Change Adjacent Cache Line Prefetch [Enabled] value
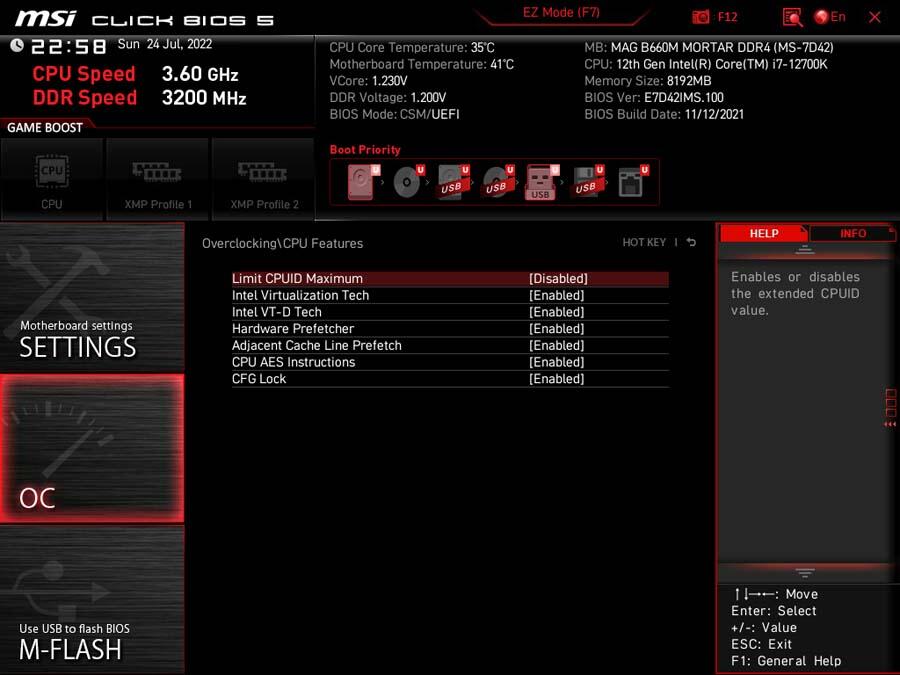This screenshot has height=675, width=900. [x=556, y=345]
